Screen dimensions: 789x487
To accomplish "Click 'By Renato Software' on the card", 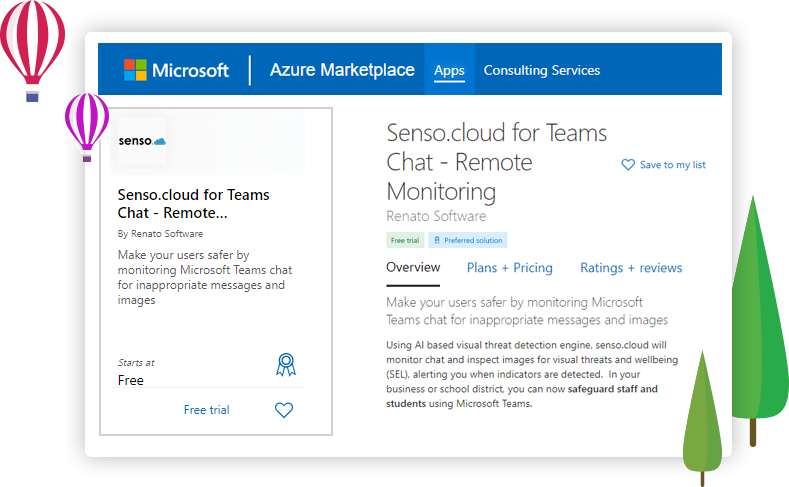I will pyautogui.click(x=160, y=234).
